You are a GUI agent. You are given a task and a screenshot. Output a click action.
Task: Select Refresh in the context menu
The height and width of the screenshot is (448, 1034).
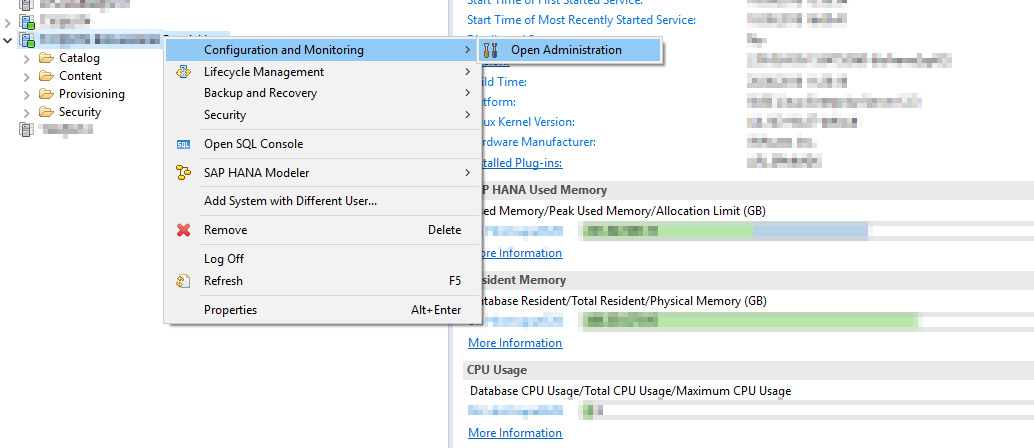click(320, 280)
